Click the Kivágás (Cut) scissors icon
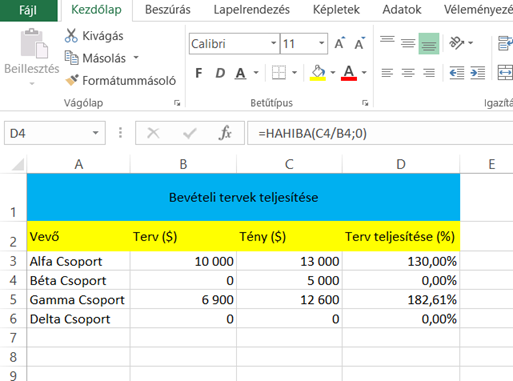The width and height of the screenshot is (513, 381). (71, 36)
